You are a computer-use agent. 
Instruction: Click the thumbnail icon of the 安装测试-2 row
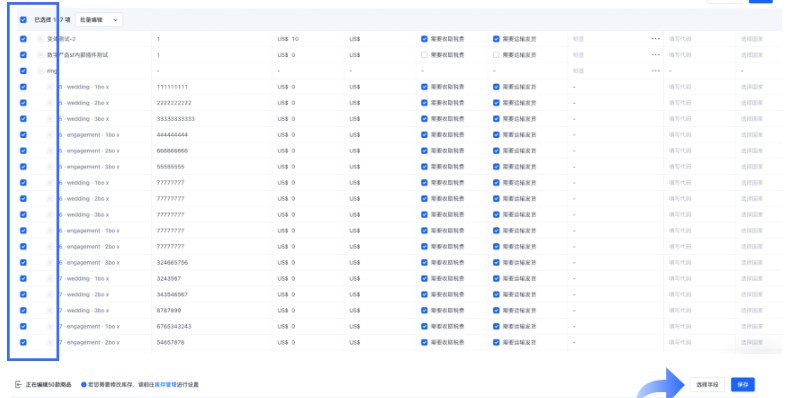coord(40,39)
